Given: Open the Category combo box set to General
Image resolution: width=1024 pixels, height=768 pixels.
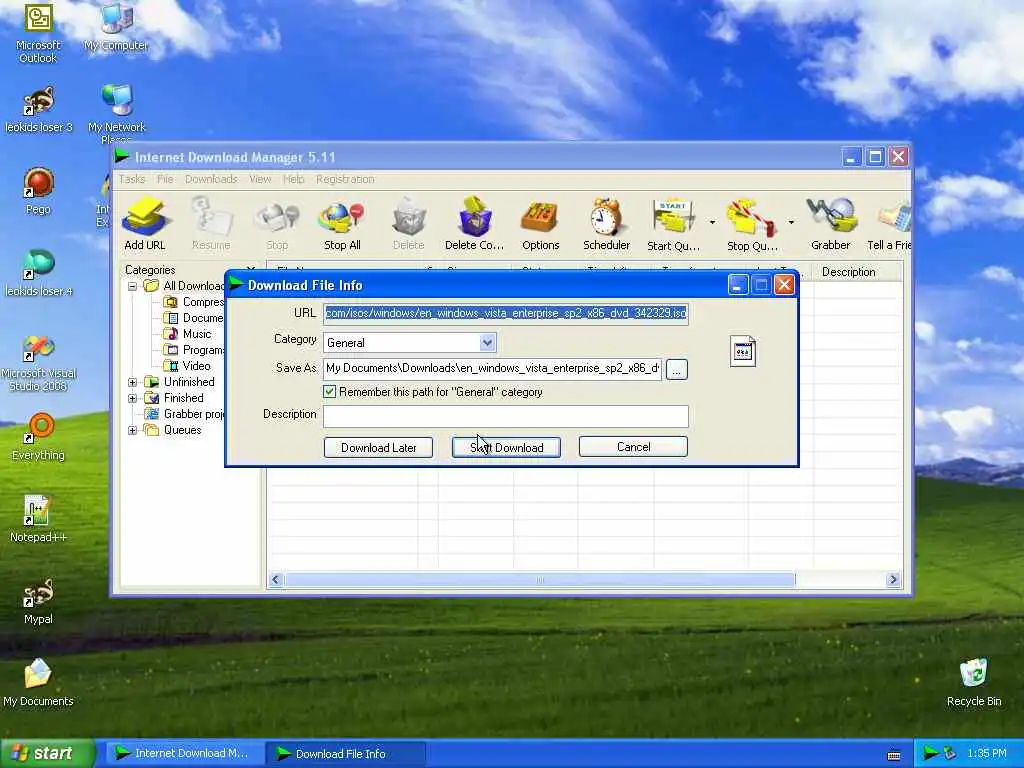Looking at the screenshot, I should pyautogui.click(x=409, y=343).
